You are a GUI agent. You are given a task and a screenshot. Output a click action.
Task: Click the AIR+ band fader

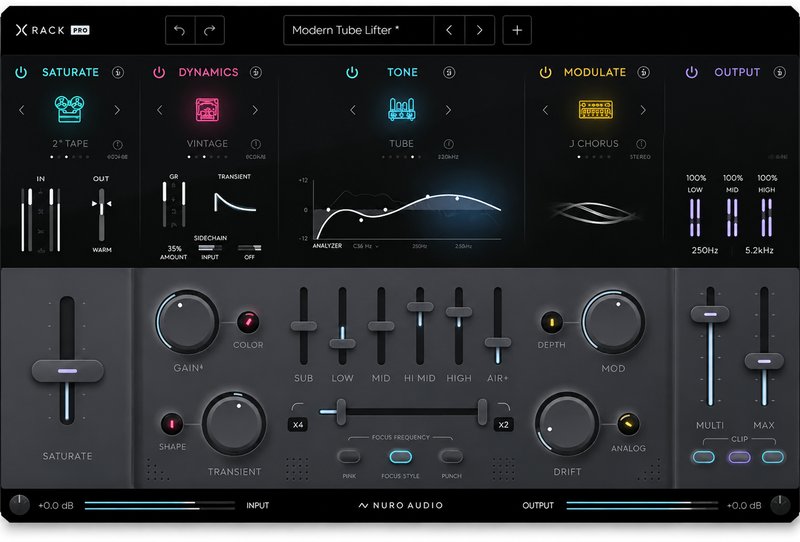coord(497,343)
